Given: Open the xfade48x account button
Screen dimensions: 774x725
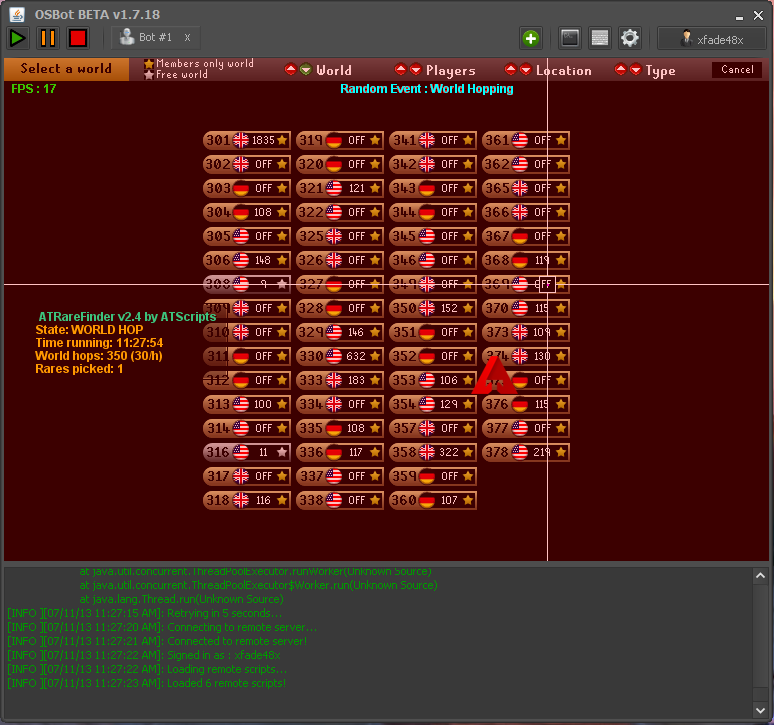Looking at the screenshot, I should (x=712, y=38).
